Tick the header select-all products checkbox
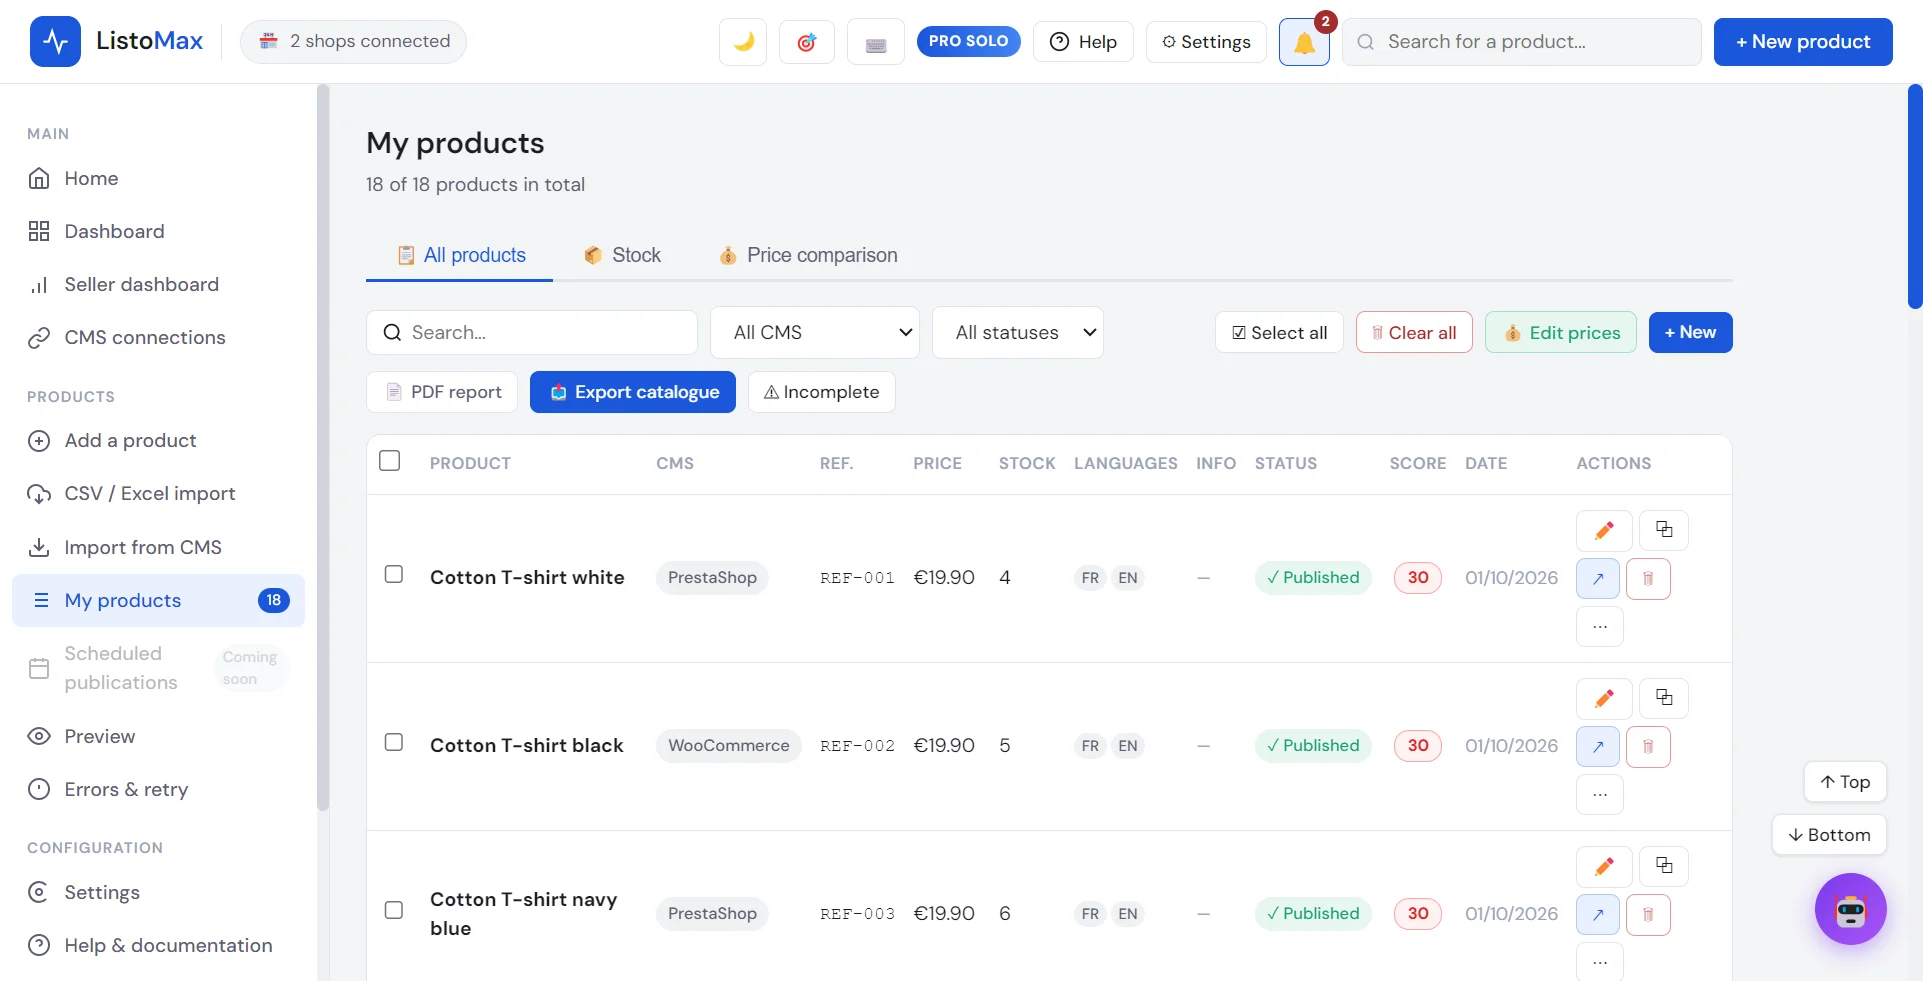Image resolution: width=1923 pixels, height=981 pixels. coord(390,461)
